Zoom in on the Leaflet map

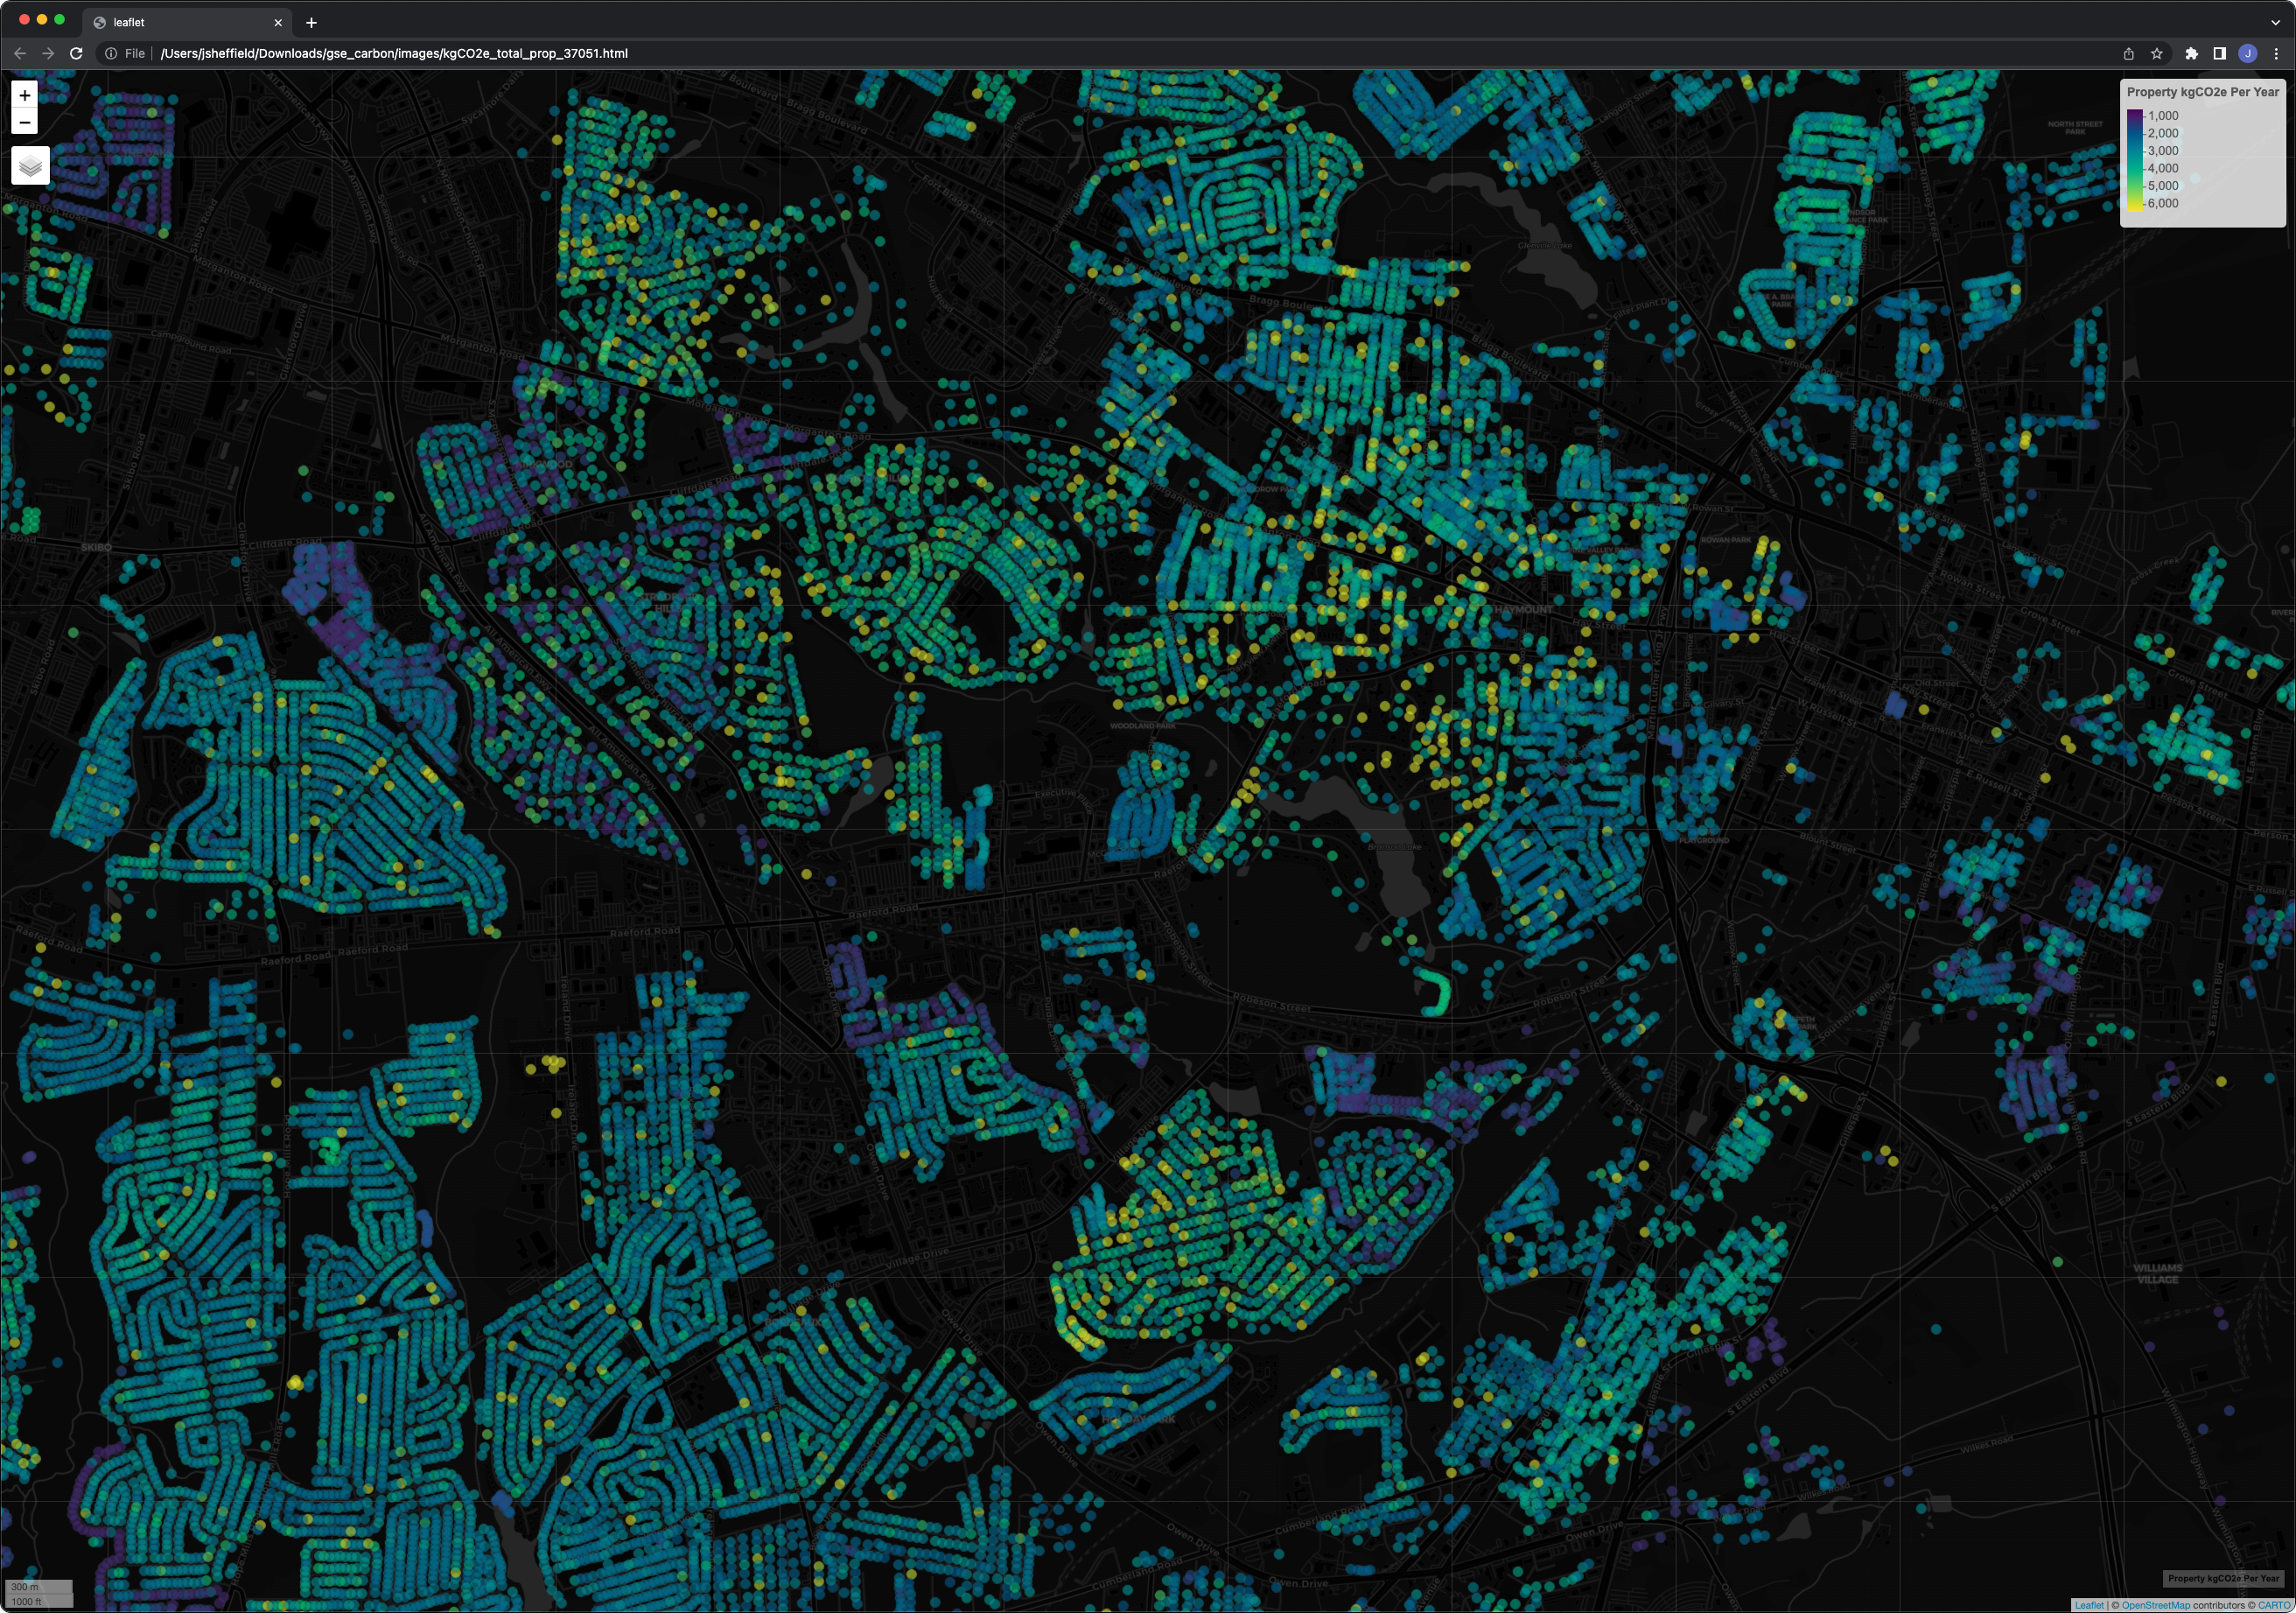click(25, 95)
